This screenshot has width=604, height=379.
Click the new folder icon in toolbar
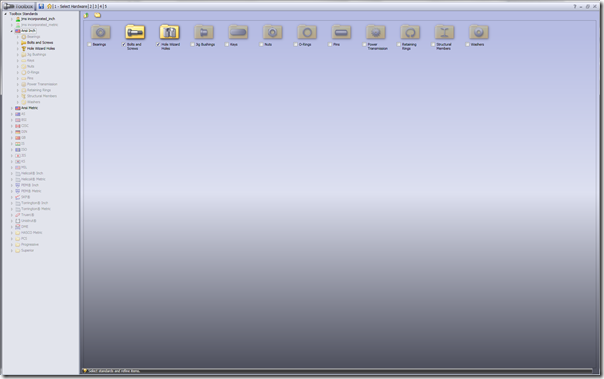pos(97,15)
